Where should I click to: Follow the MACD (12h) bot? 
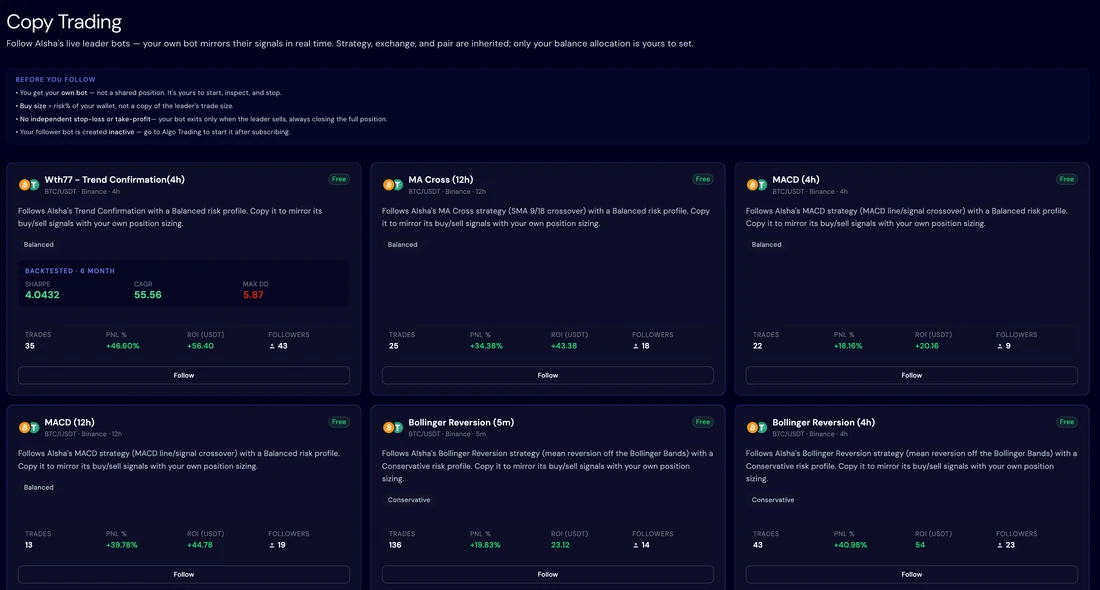(x=184, y=574)
